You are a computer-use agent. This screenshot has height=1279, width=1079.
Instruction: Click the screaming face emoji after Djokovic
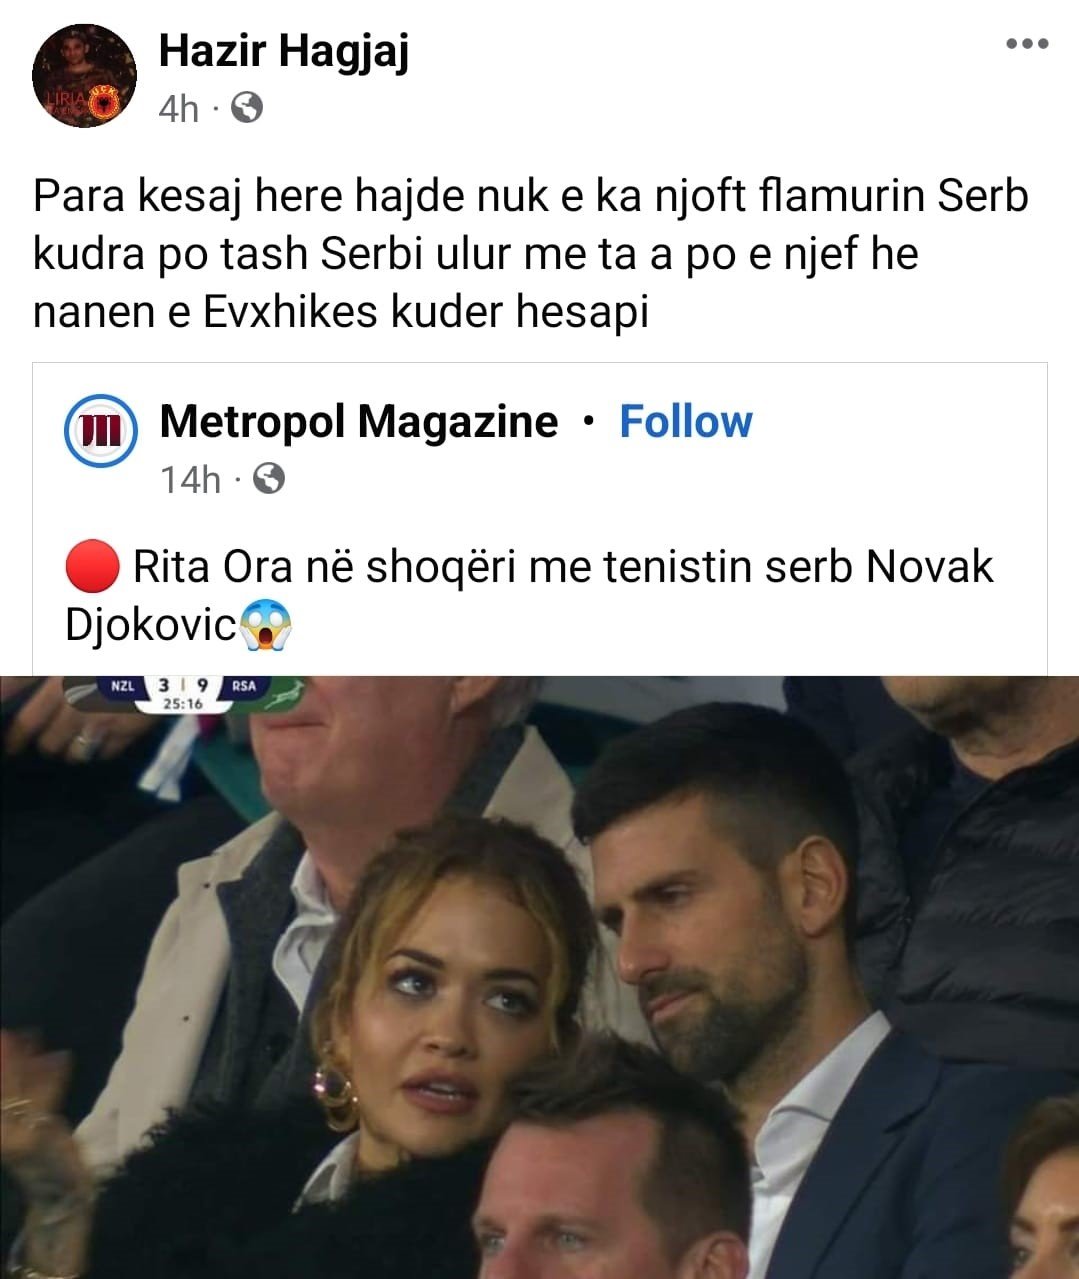coord(264,626)
